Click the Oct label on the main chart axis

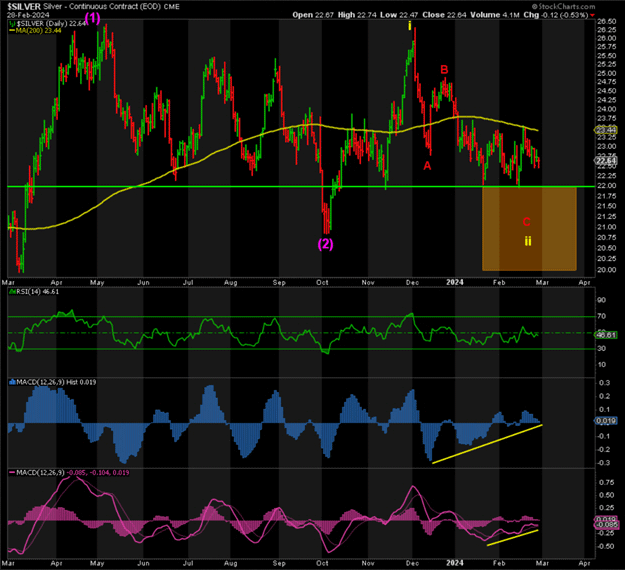322,283
